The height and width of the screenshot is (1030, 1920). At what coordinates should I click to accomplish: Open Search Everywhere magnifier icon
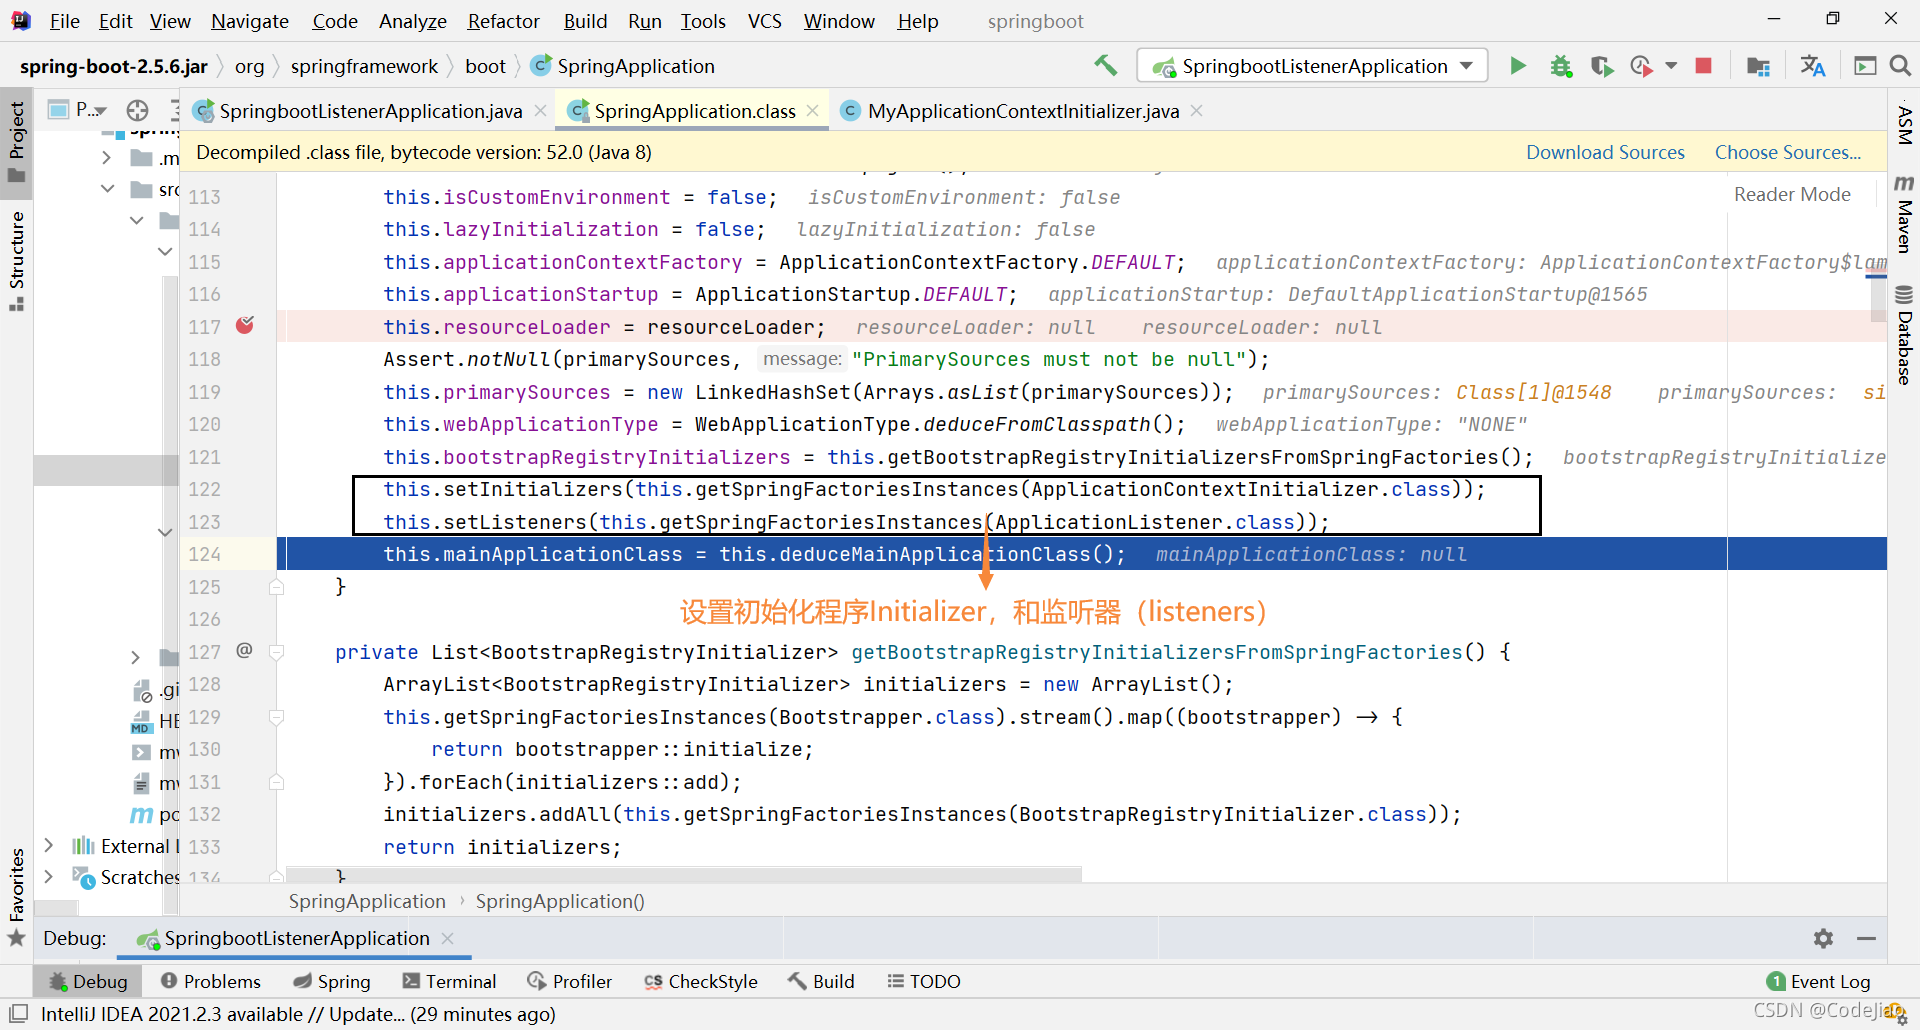point(1900,66)
